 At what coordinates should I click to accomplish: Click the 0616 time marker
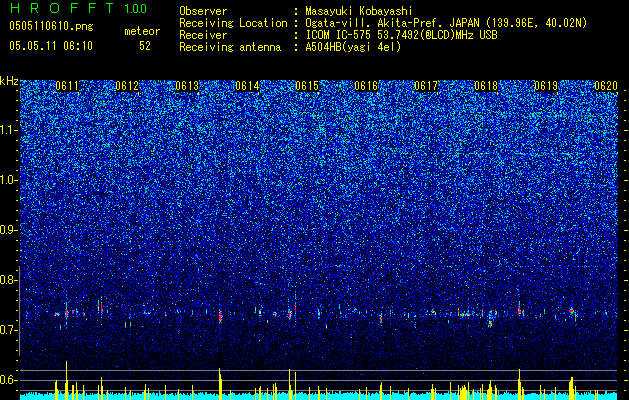point(366,86)
